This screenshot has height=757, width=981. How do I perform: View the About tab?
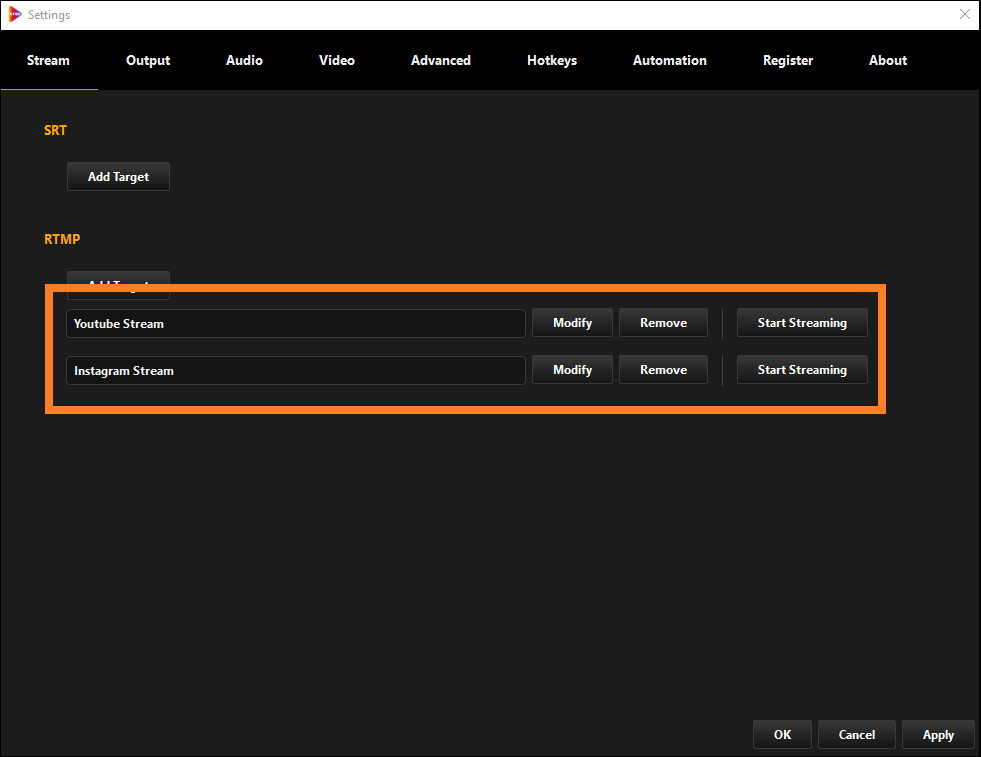pos(888,61)
